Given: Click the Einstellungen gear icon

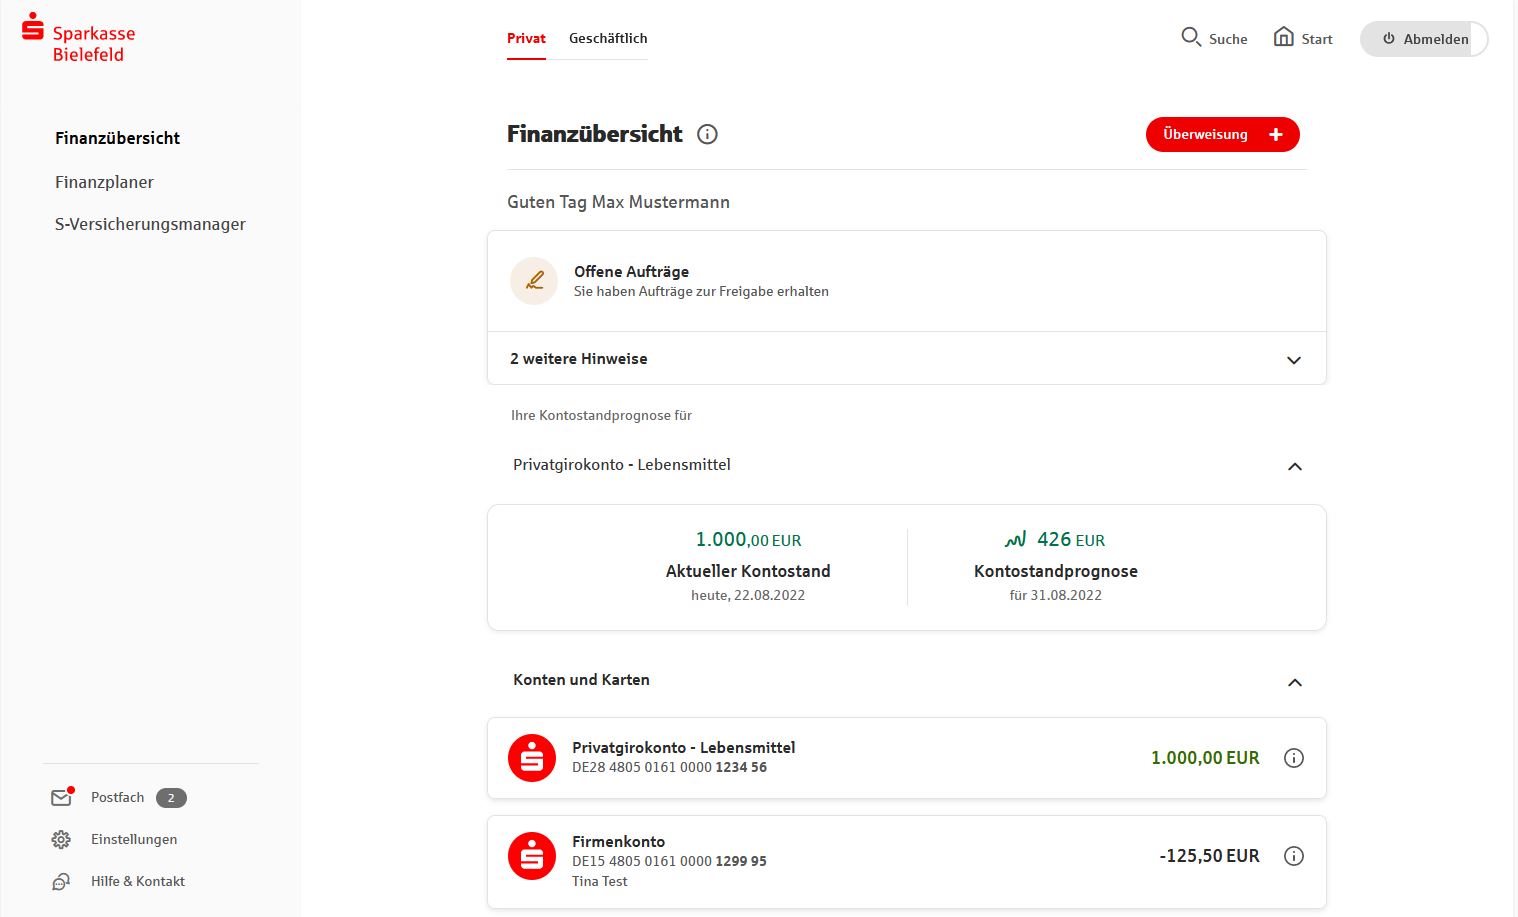Looking at the screenshot, I should (x=60, y=839).
